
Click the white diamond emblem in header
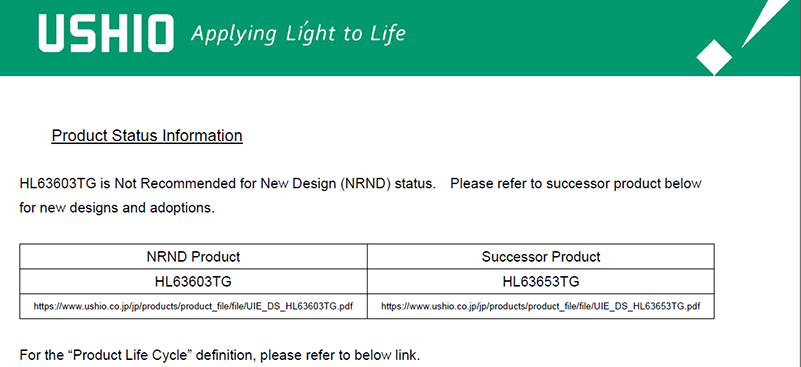point(714,58)
